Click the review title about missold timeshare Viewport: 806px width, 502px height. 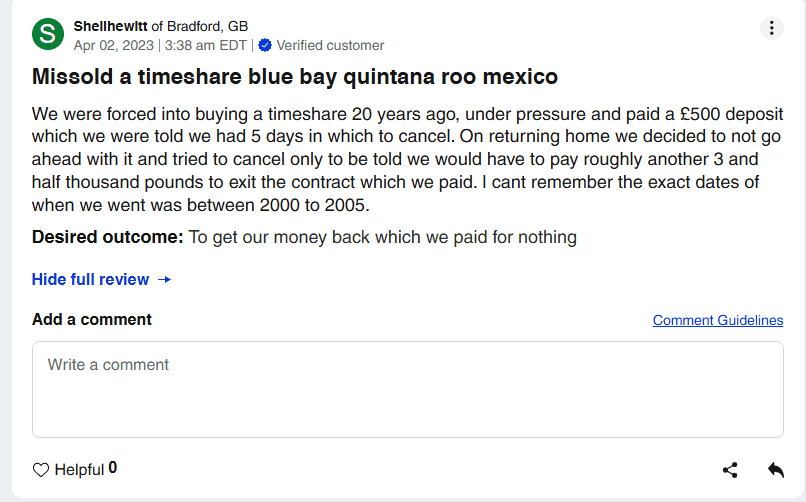295,77
